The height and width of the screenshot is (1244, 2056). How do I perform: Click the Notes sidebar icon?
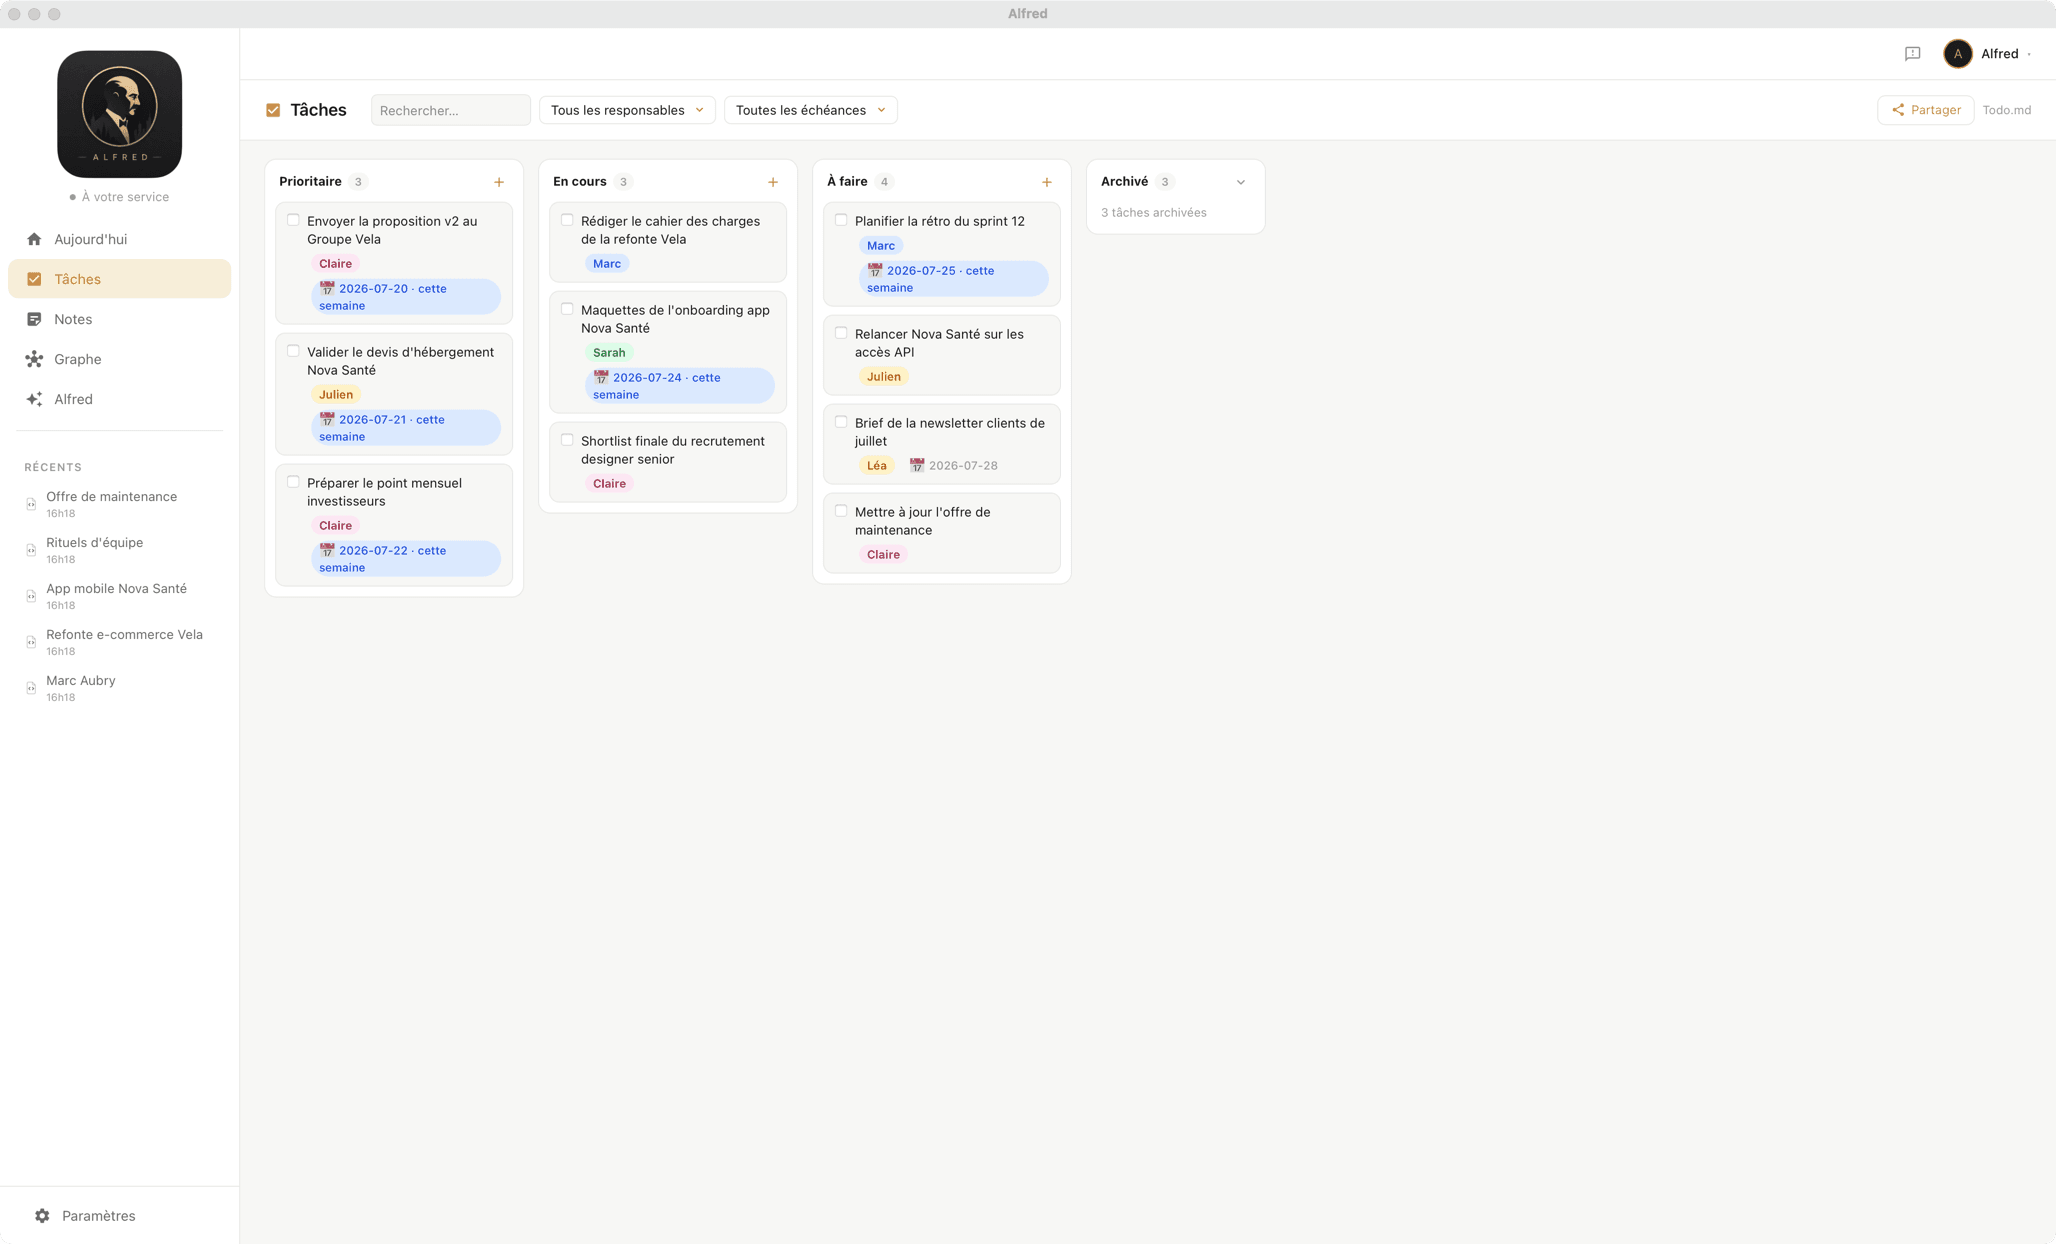34,319
